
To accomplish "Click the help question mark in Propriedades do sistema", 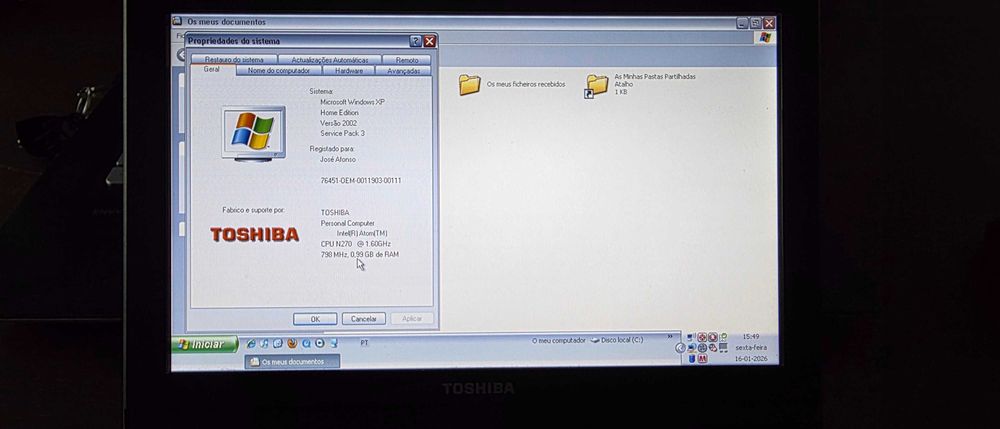I will pyautogui.click(x=416, y=41).
